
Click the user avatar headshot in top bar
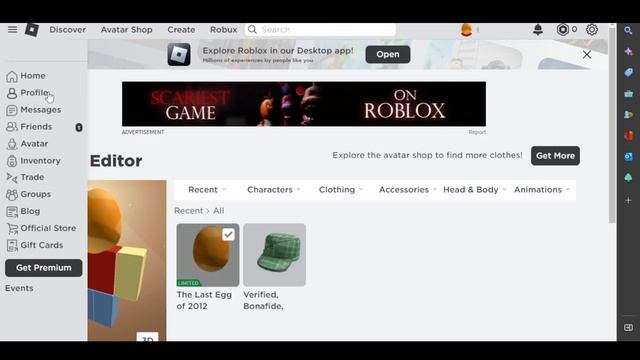tap(466, 30)
